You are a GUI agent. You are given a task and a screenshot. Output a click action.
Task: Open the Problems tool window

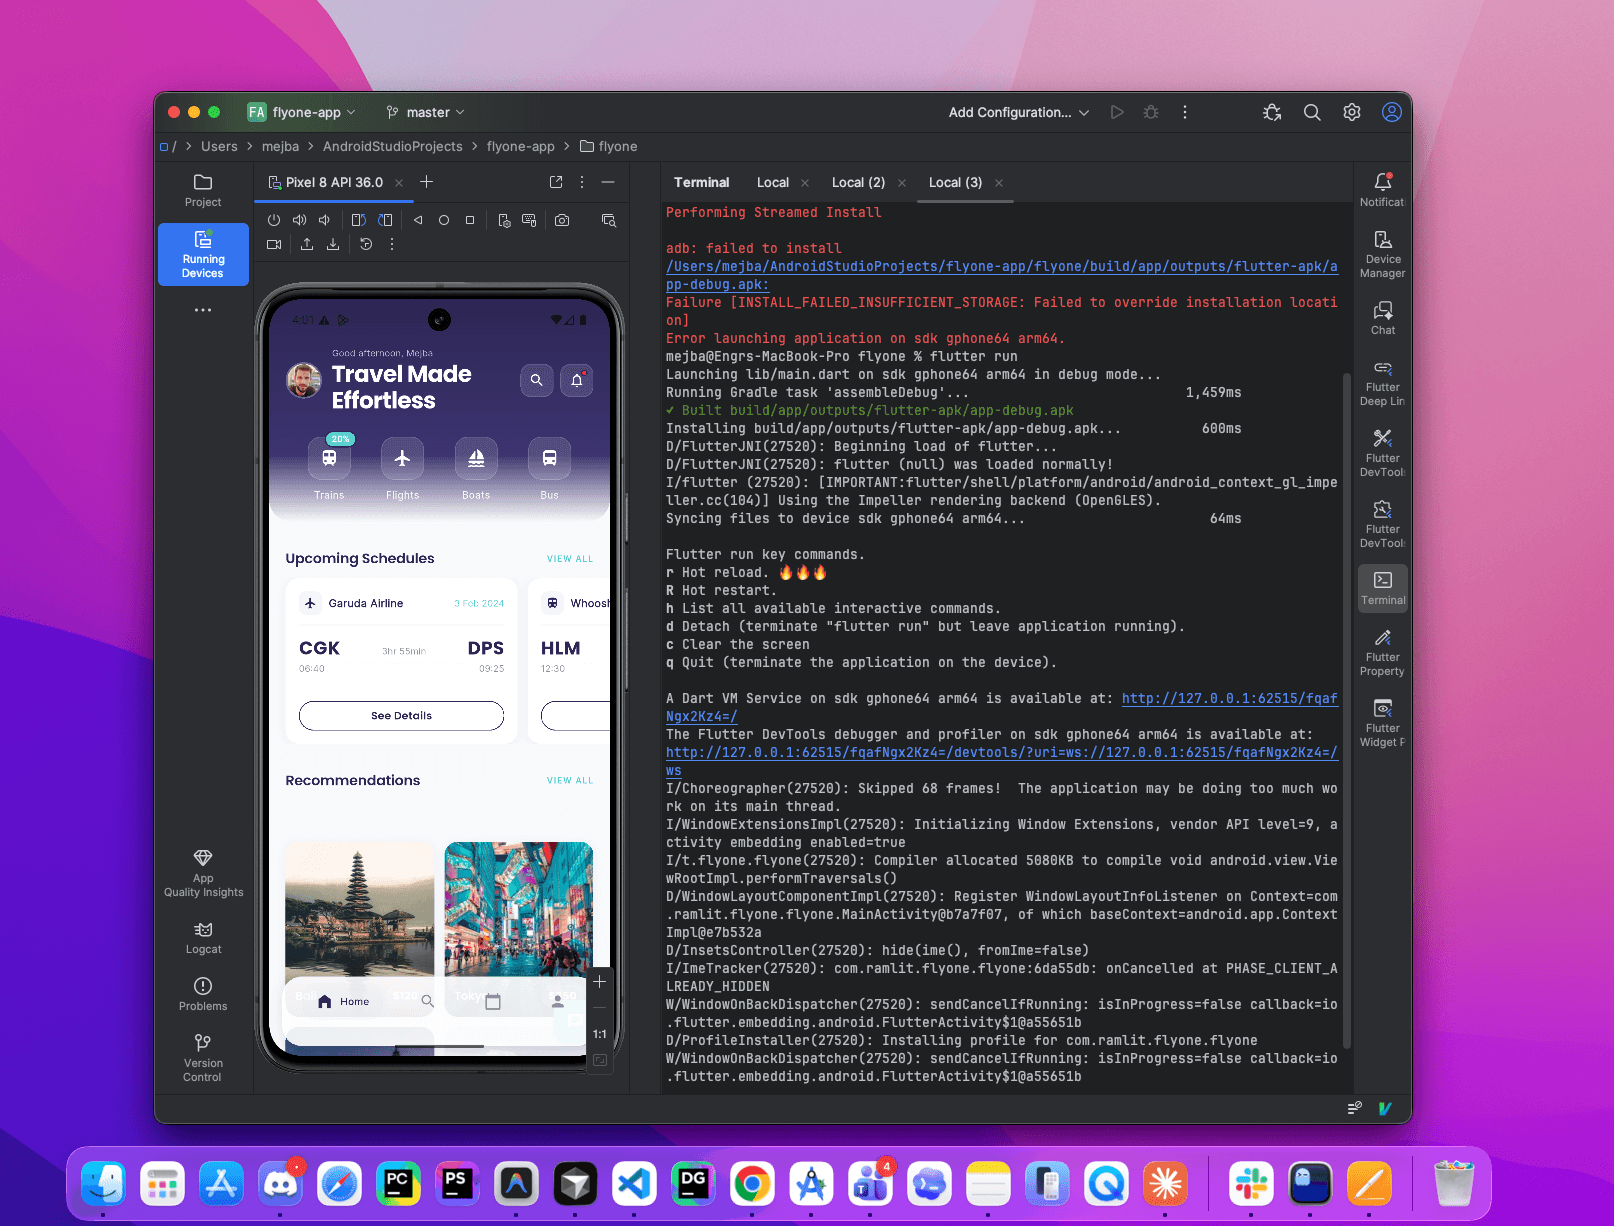[203, 994]
